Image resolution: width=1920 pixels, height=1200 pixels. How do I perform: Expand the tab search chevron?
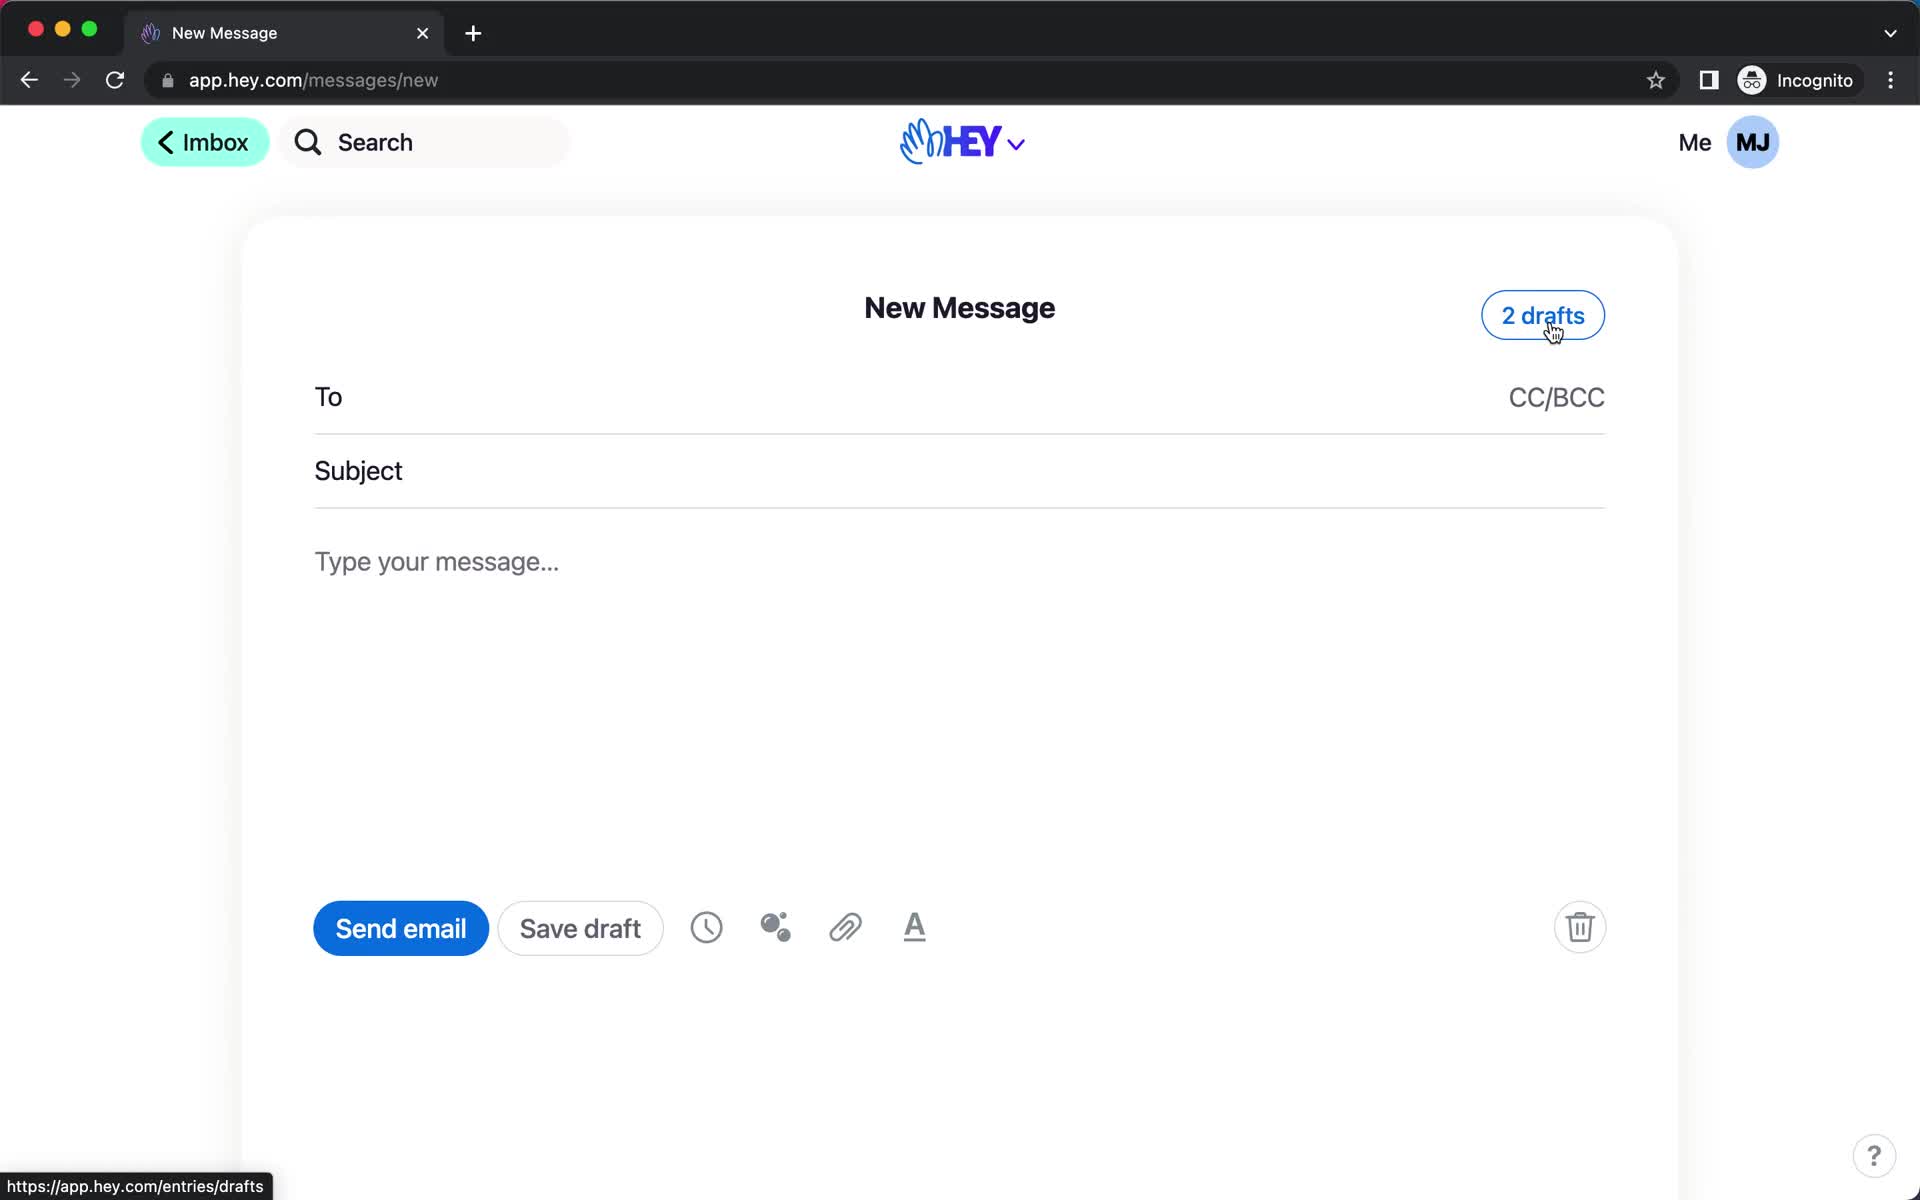click(x=1890, y=33)
